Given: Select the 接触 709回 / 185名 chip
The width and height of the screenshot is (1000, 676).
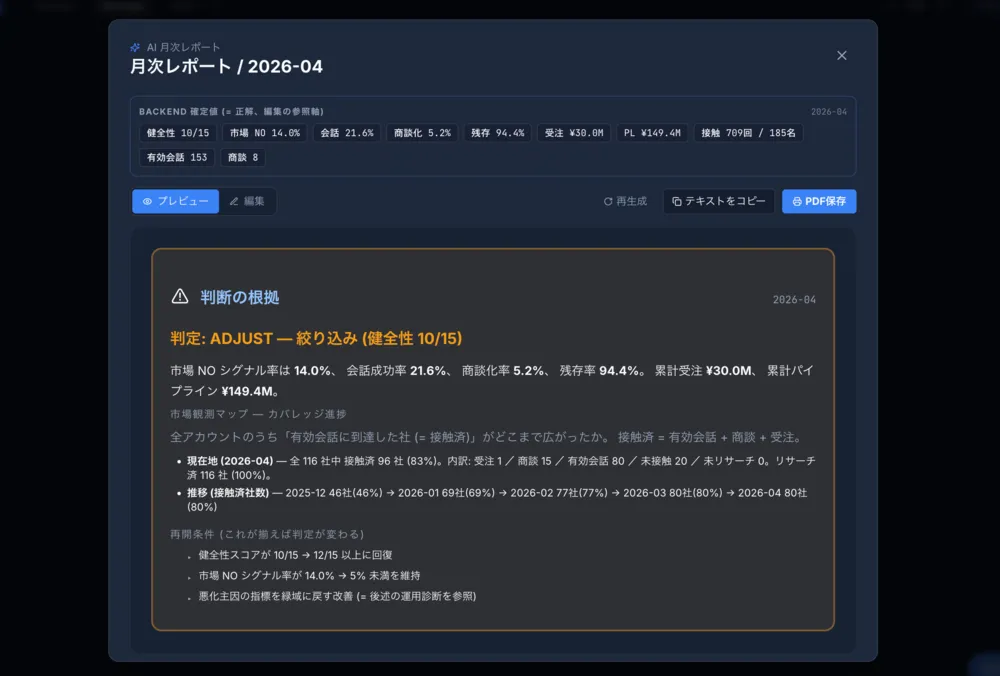Looking at the screenshot, I should click(x=748, y=133).
